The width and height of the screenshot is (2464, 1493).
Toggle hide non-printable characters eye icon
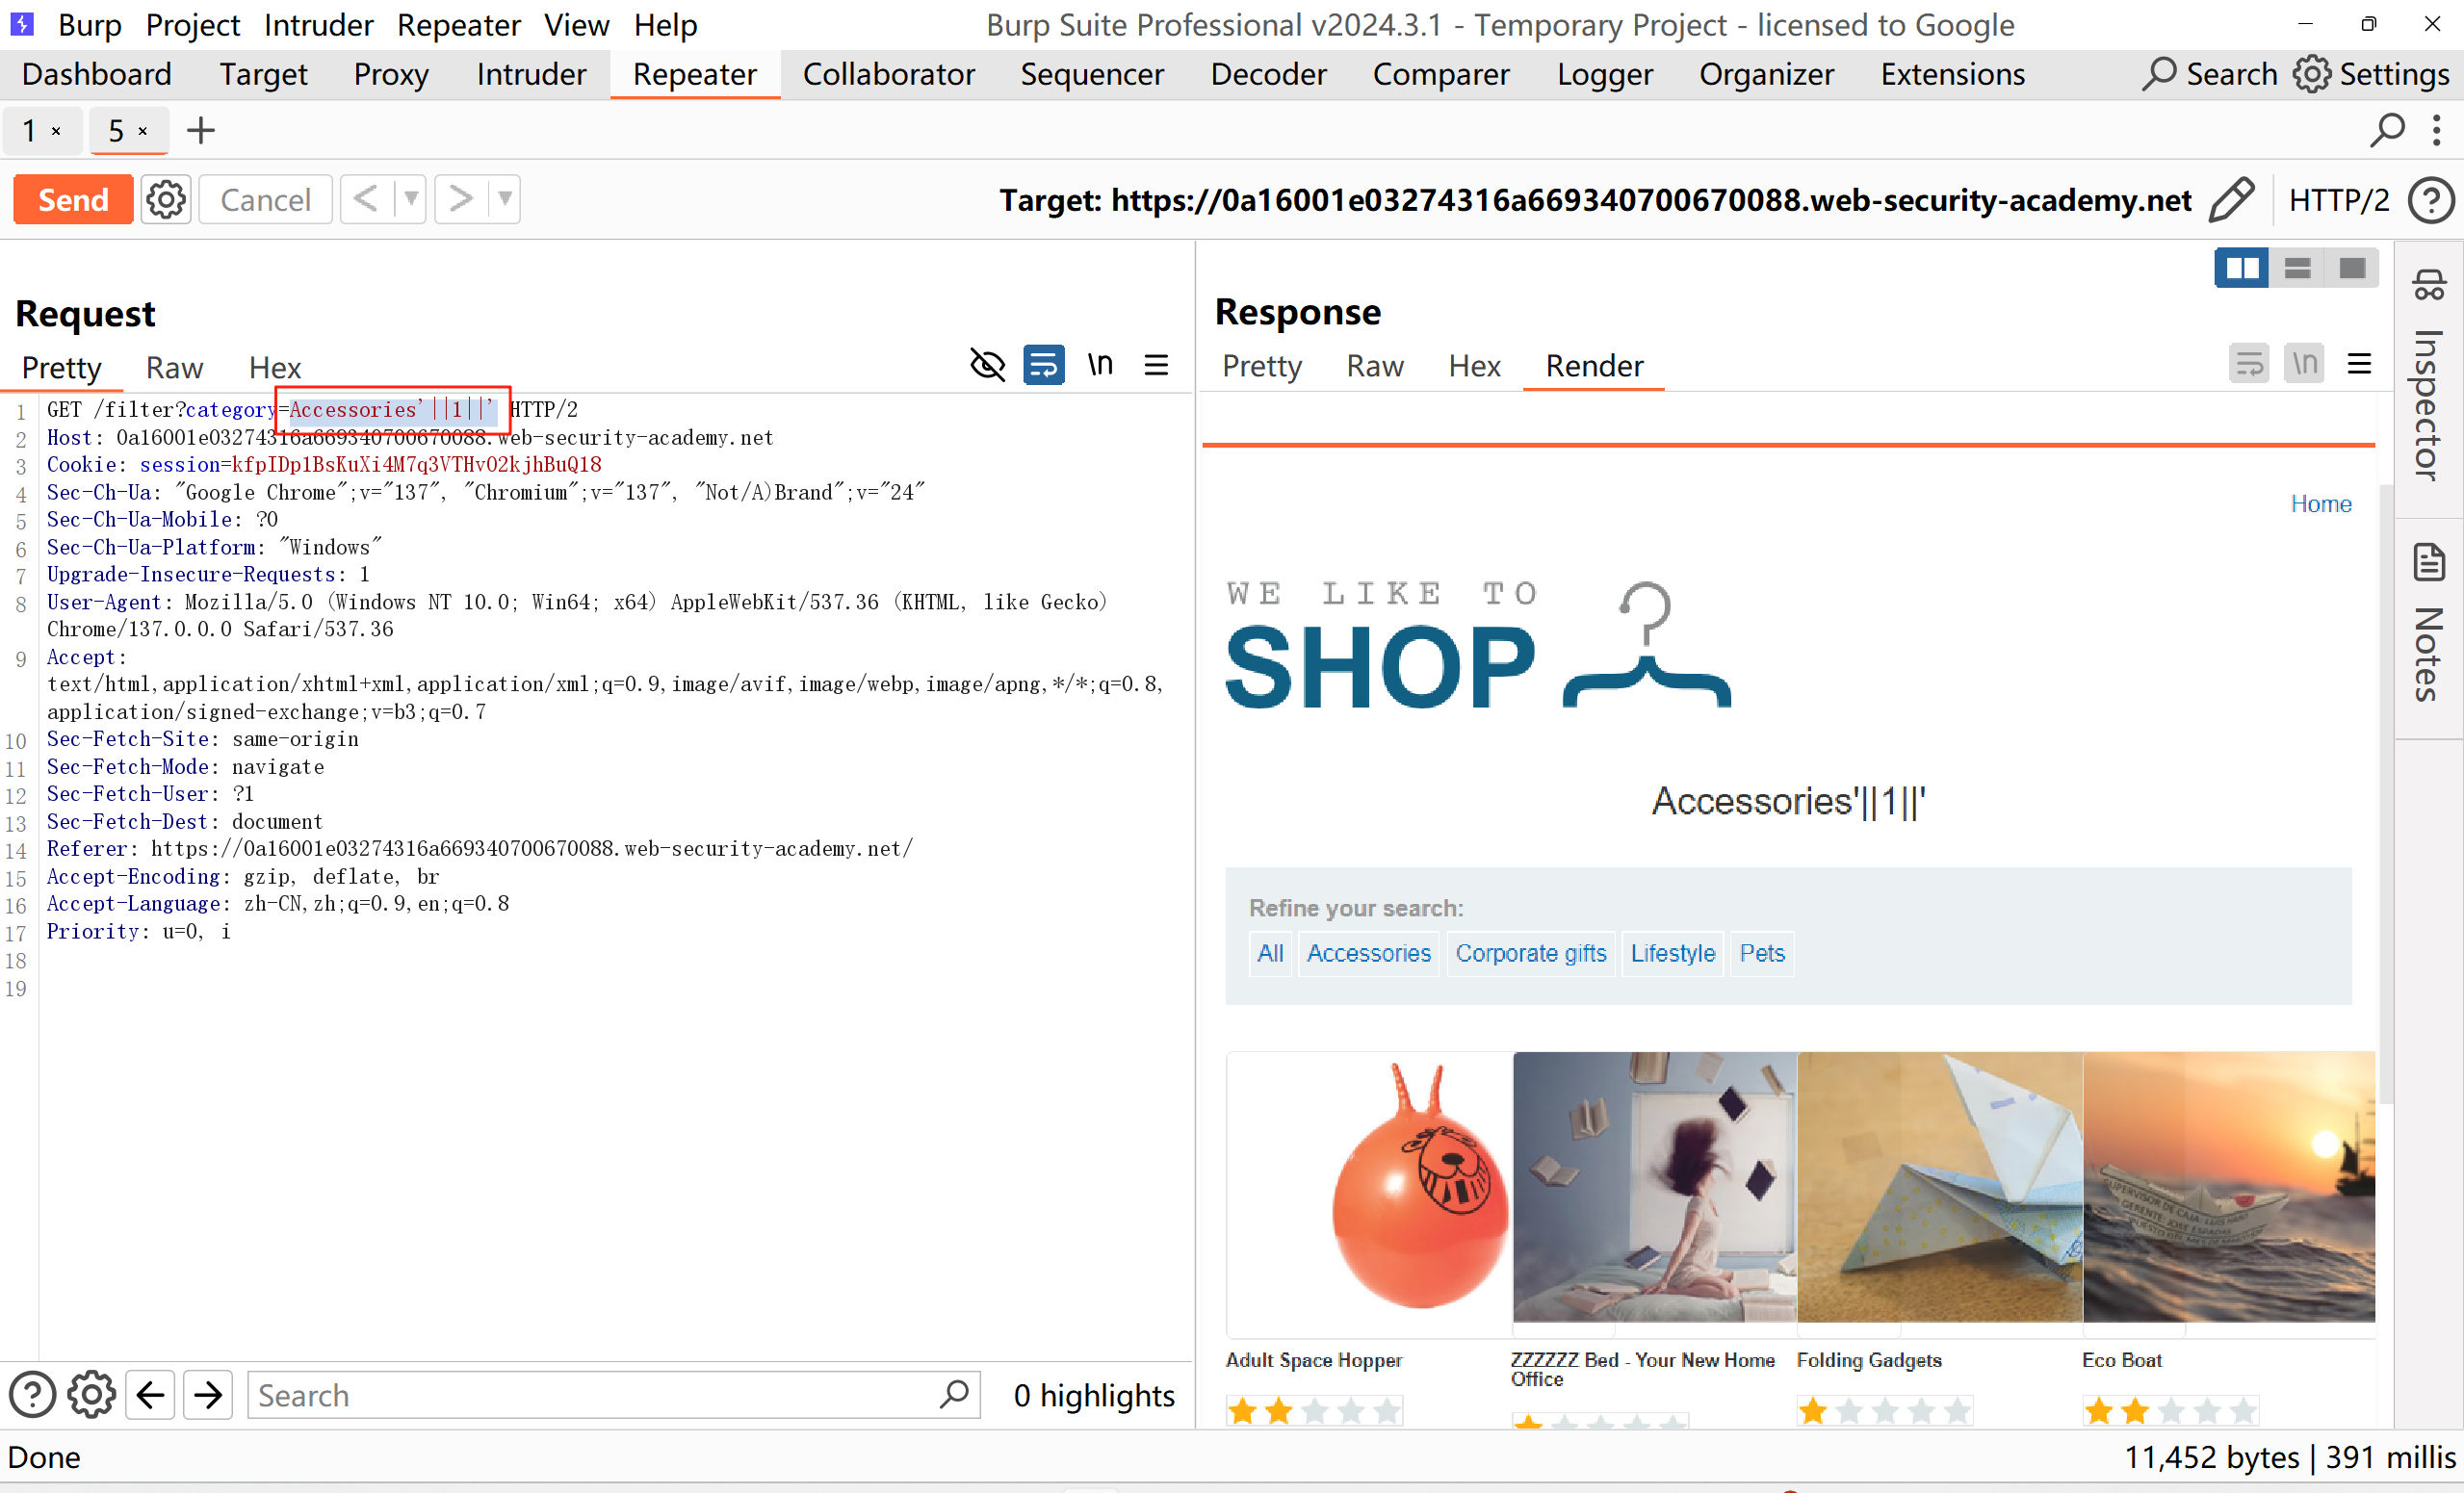[x=987, y=365]
